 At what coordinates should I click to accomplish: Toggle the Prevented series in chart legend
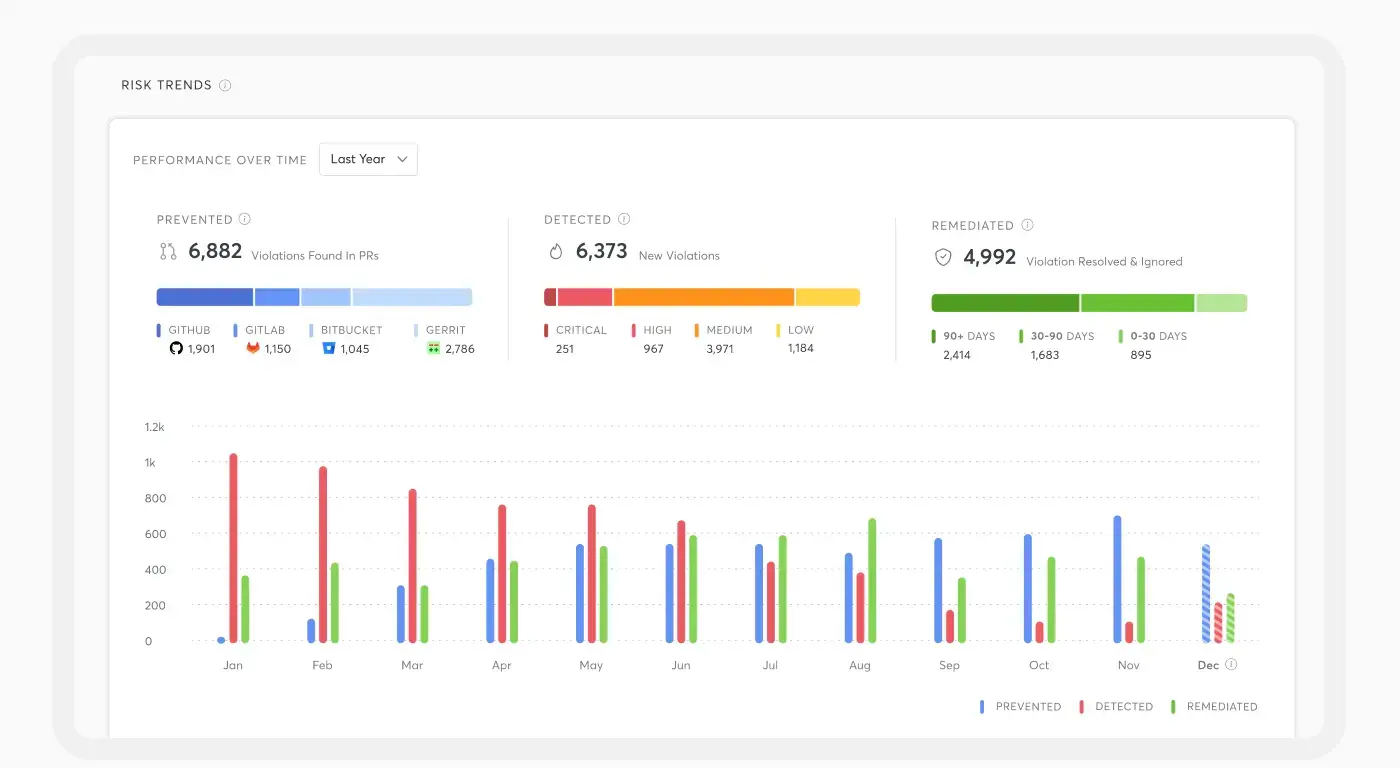[x=1020, y=707]
